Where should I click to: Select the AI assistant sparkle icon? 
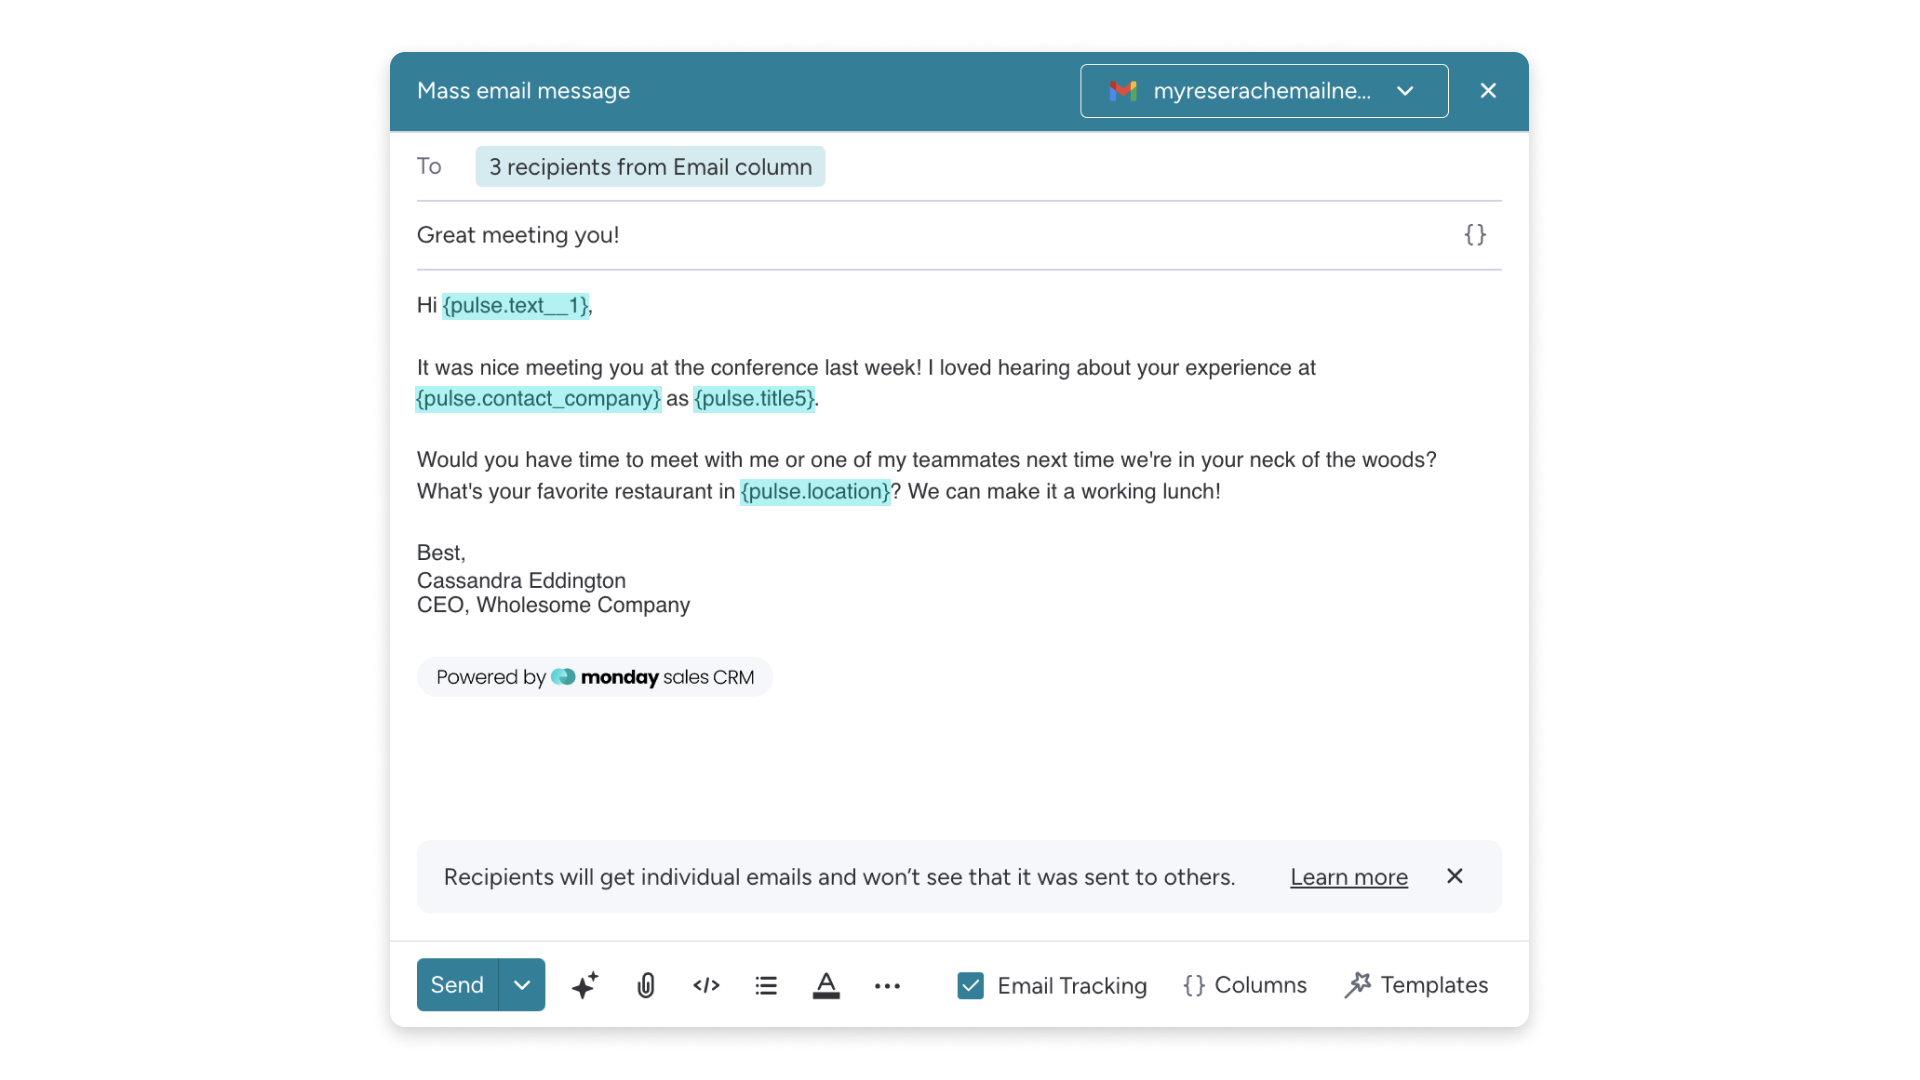pyautogui.click(x=585, y=985)
